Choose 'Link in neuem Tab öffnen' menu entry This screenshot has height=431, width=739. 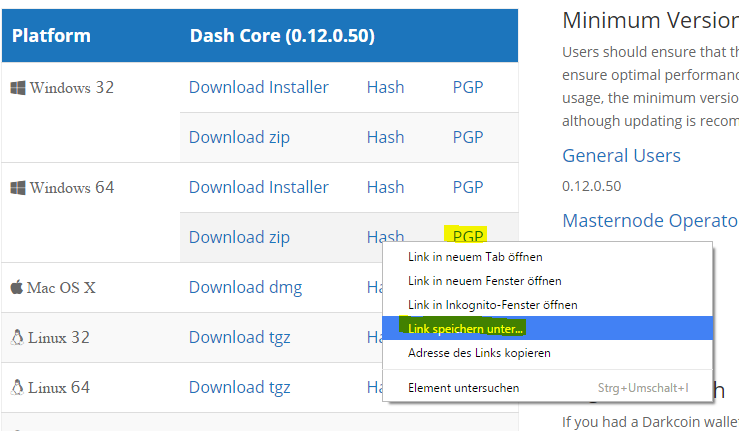pyautogui.click(x=547, y=257)
